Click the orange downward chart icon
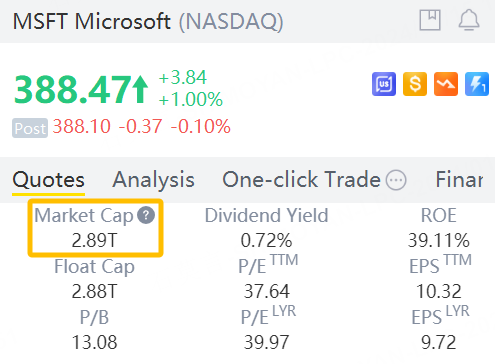The height and width of the screenshot is (364, 495). click(x=446, y=84)
